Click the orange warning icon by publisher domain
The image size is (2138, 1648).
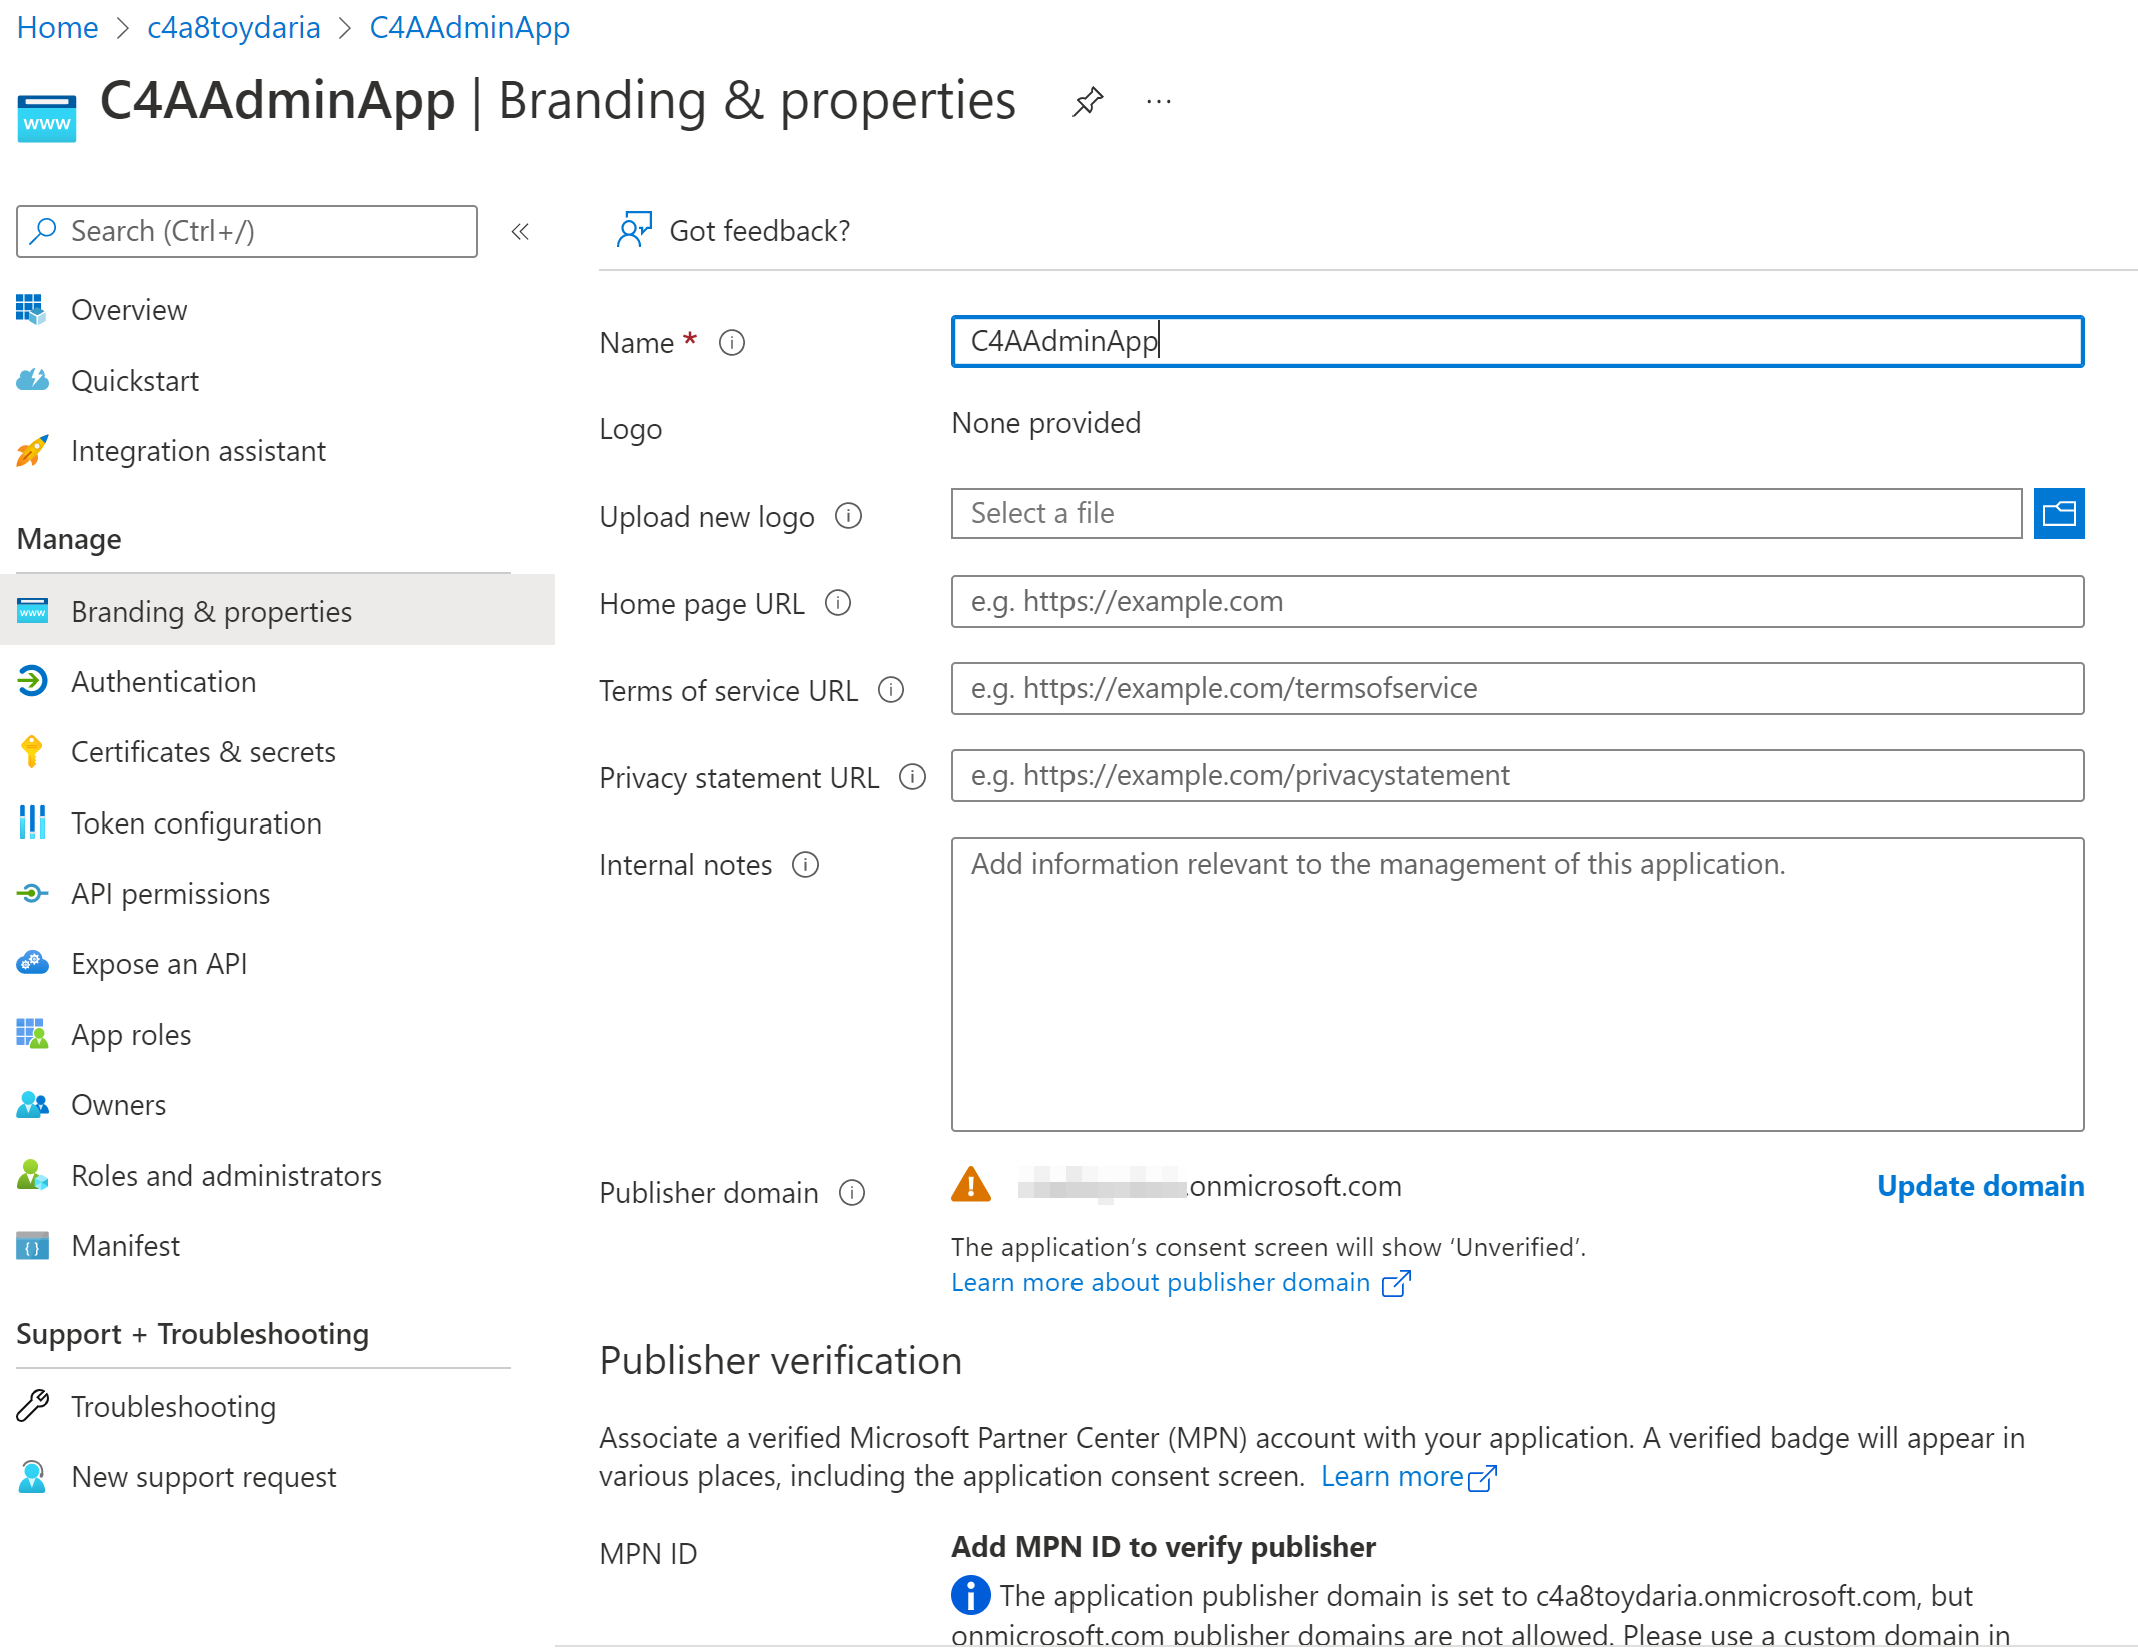point(971,1185)
